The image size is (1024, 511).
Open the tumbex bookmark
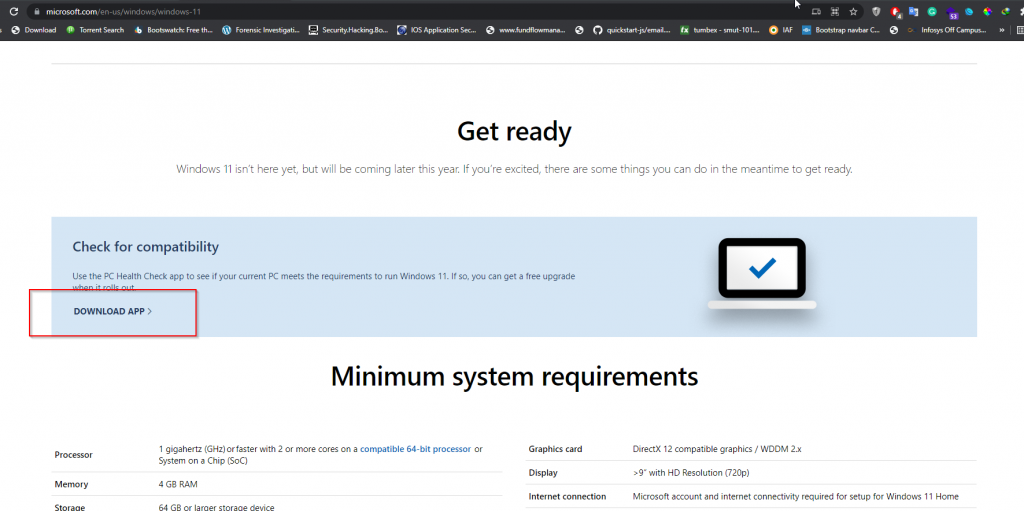(720, 30)
